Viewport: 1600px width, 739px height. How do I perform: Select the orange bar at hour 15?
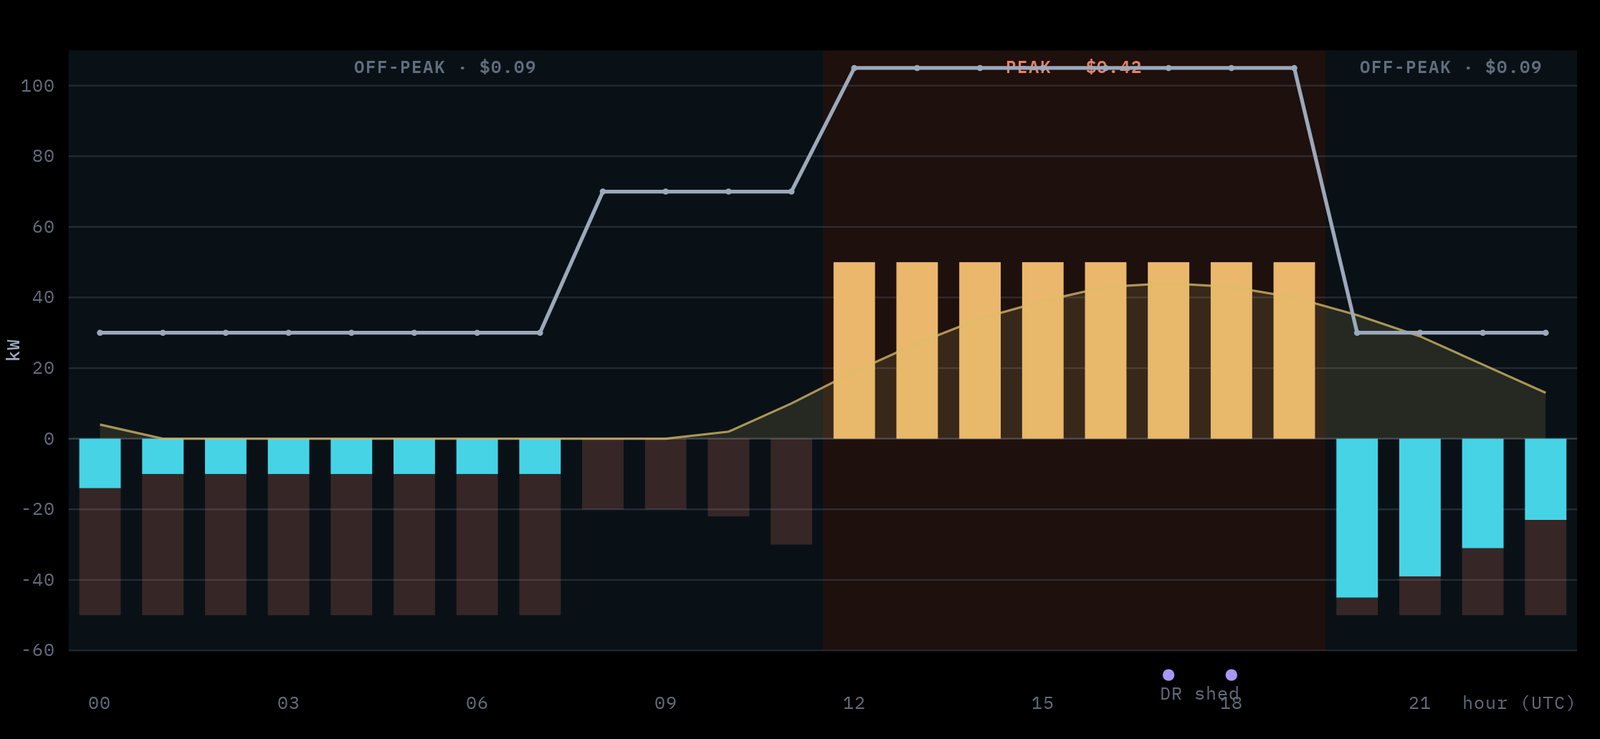[x=1042, y=350]
